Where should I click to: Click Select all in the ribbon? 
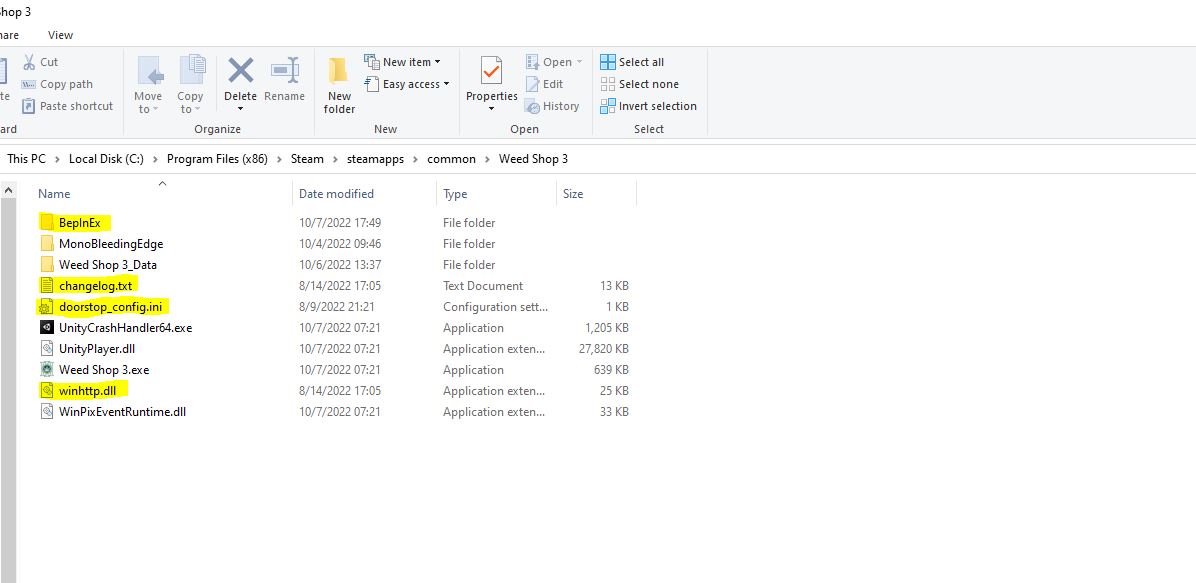632,62
